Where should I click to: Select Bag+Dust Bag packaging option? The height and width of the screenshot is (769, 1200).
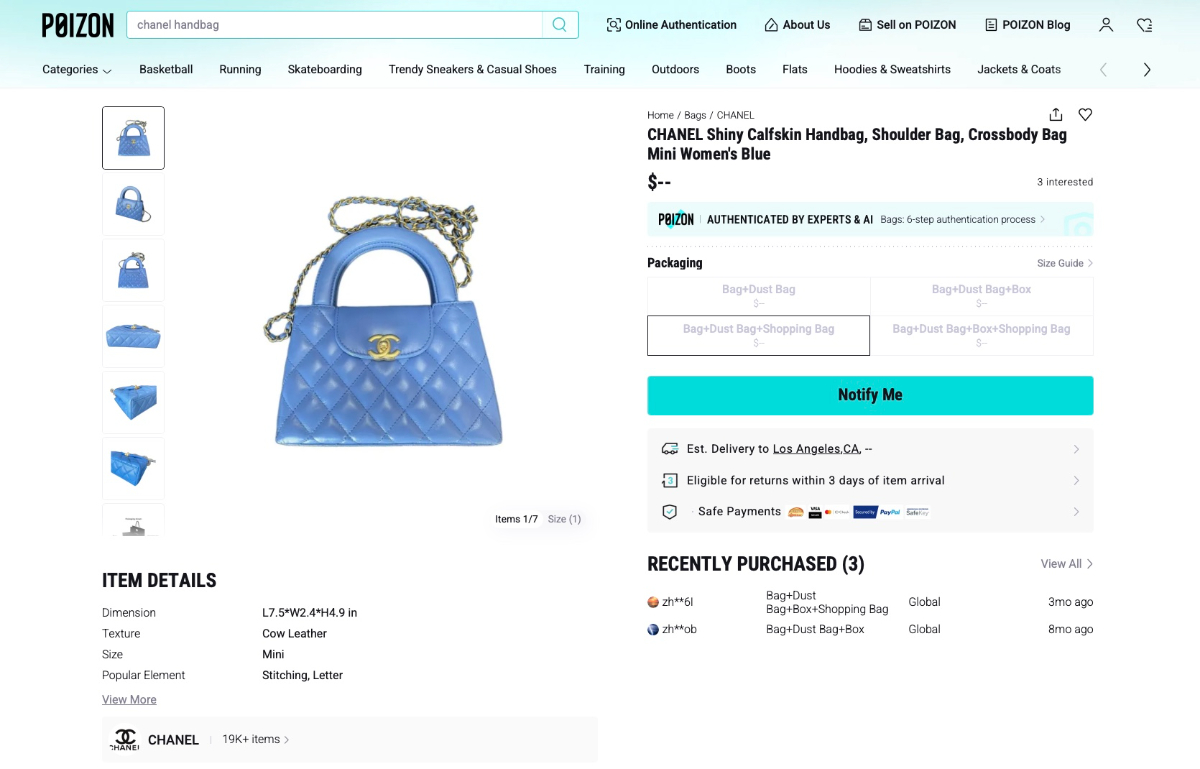pos(758,295)
